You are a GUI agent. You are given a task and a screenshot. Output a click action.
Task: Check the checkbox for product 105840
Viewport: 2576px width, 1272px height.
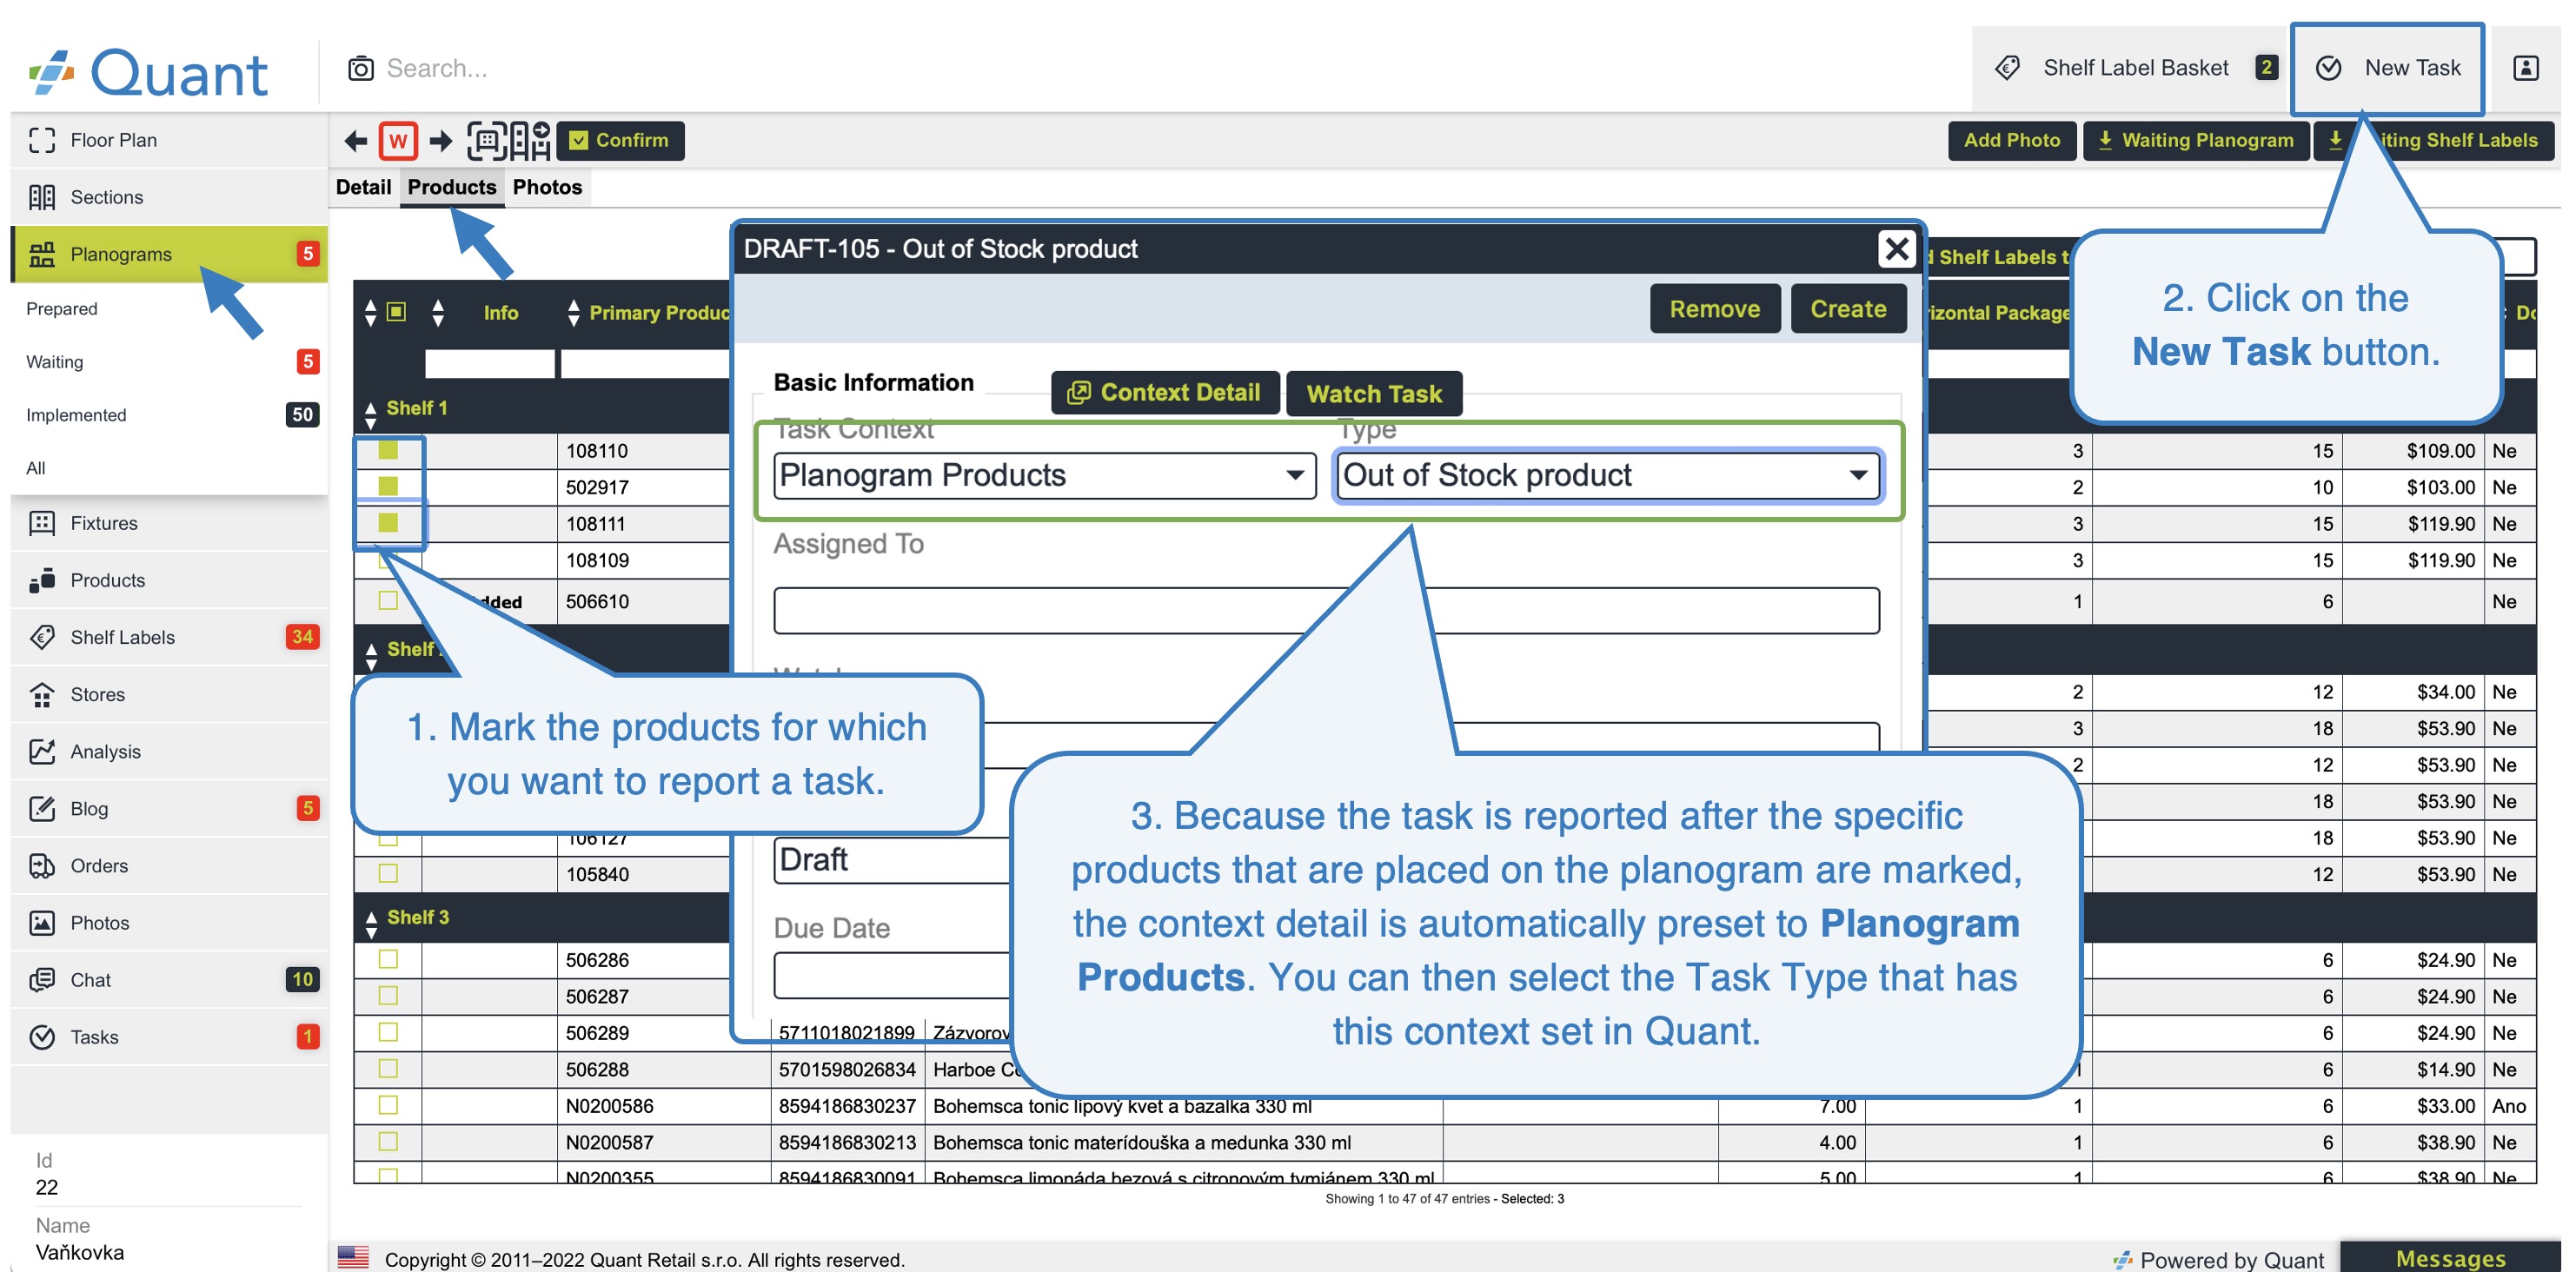(x=388, y=873)
